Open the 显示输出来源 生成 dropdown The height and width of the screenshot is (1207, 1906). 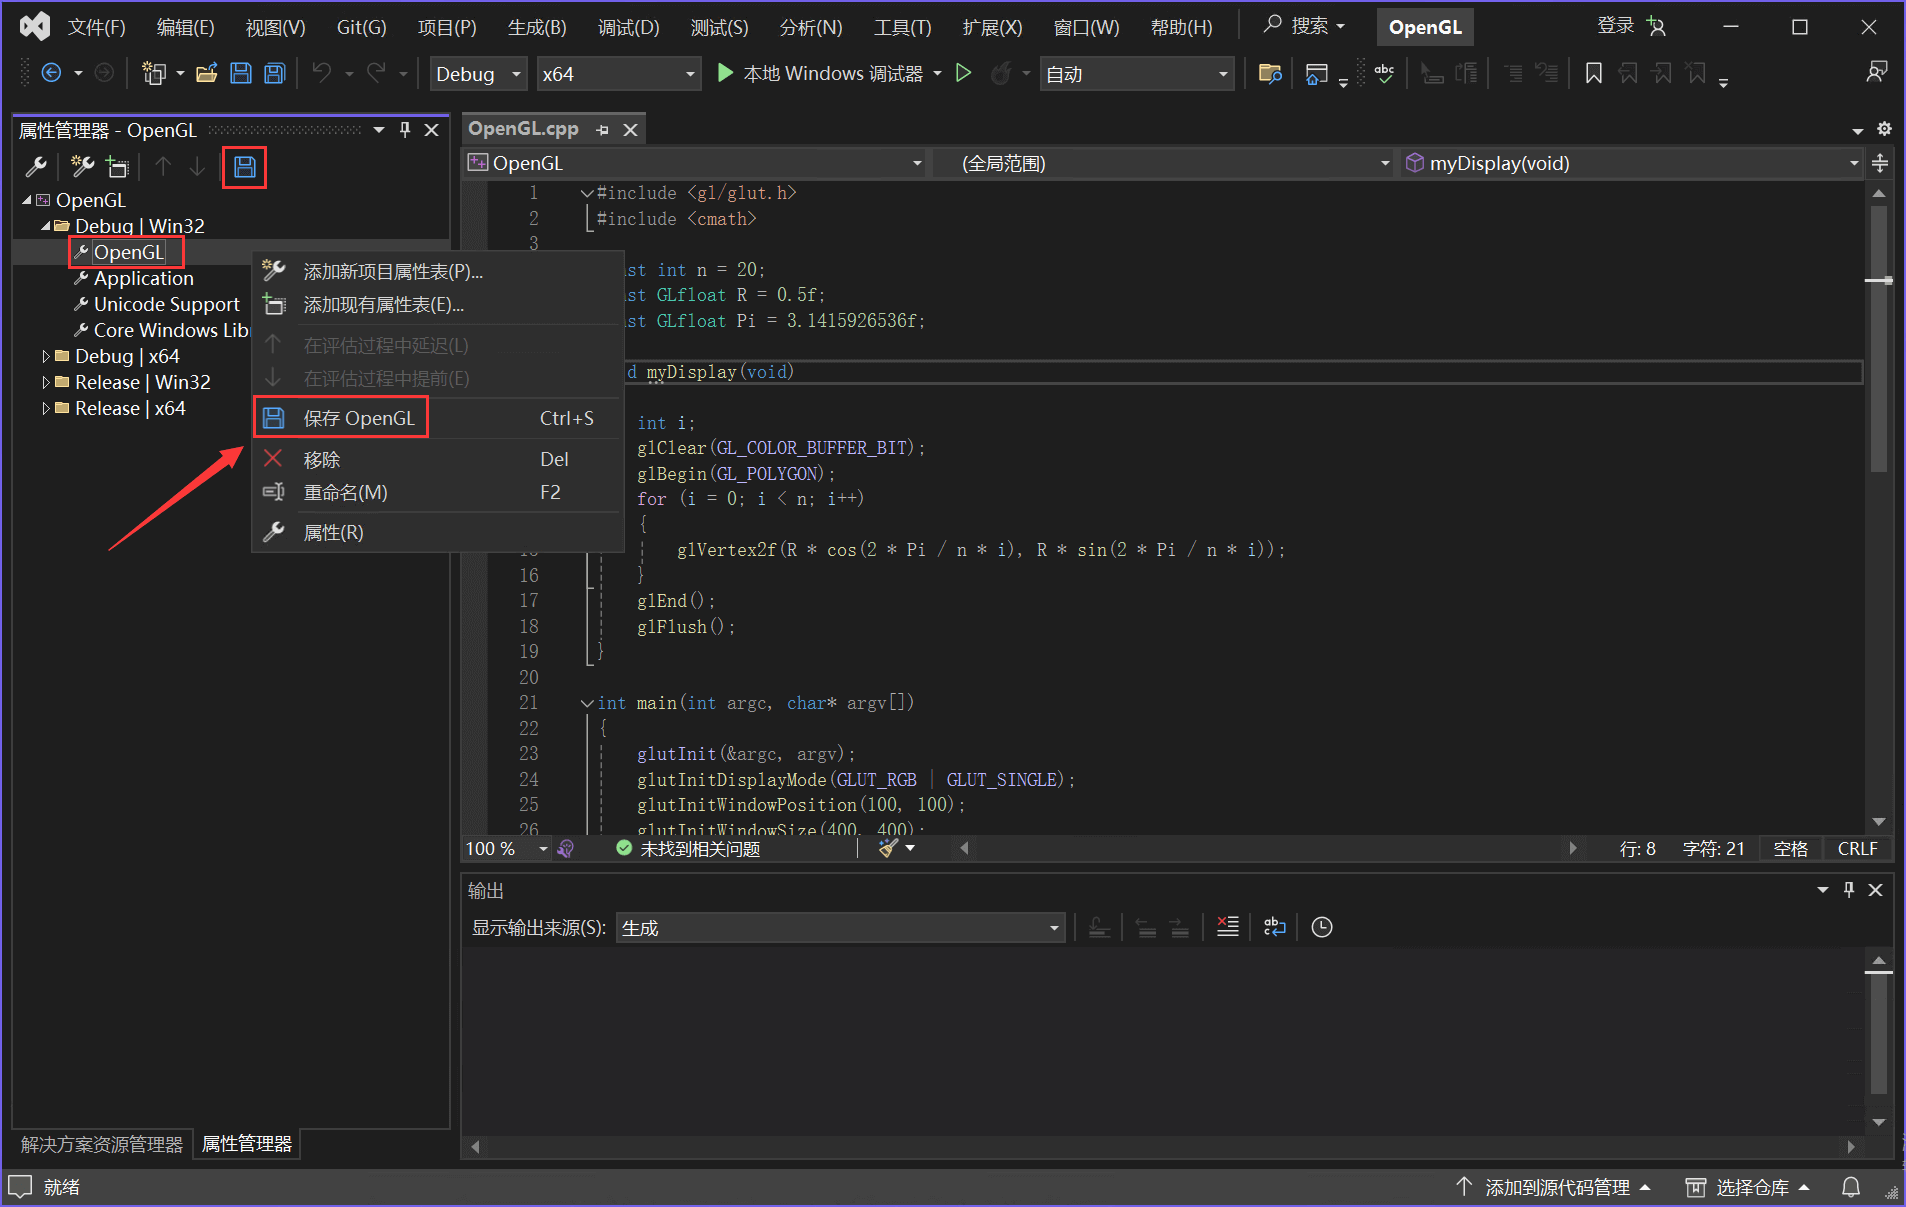click(840, 928)
